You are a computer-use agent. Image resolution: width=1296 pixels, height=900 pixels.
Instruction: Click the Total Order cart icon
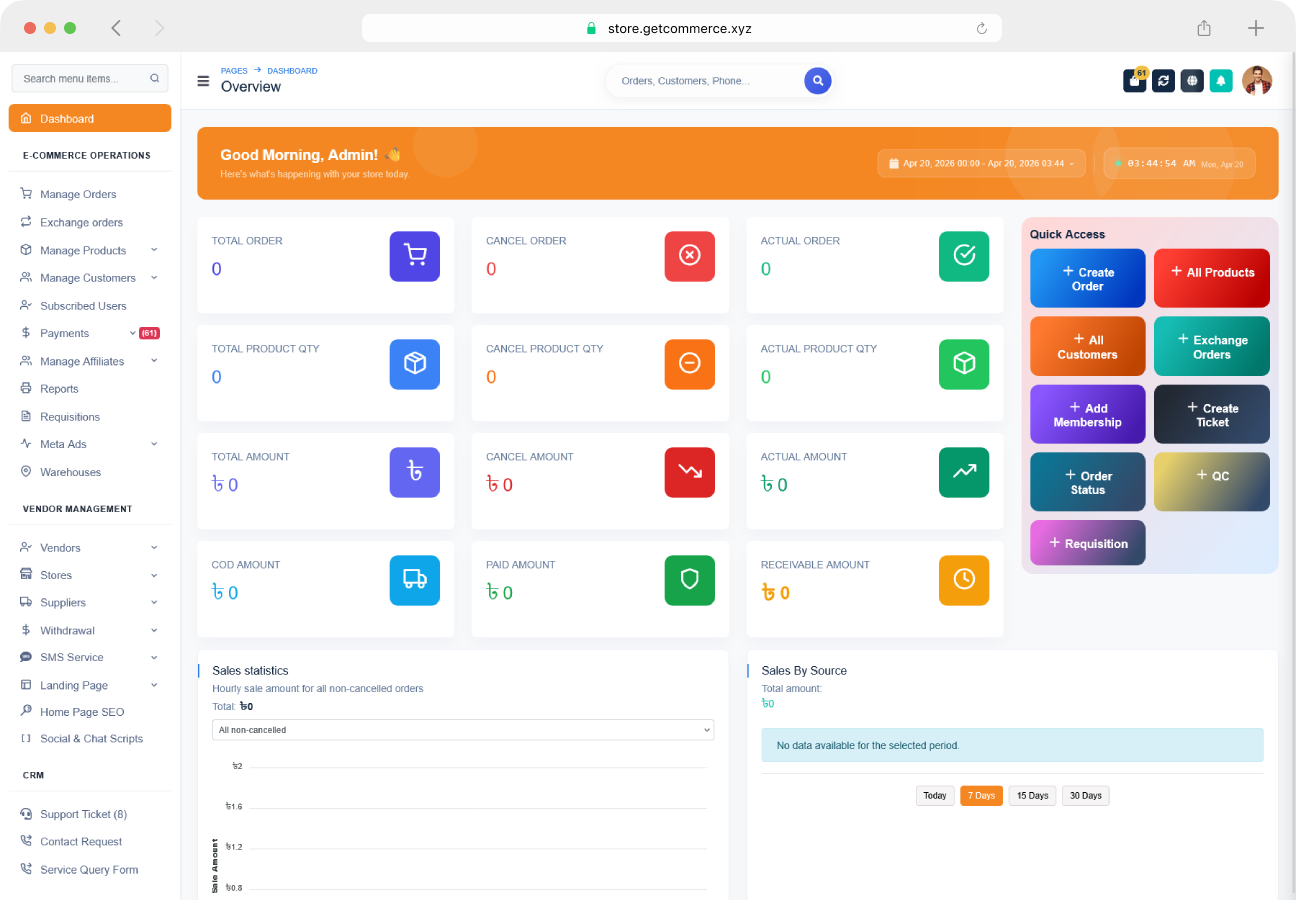click(414, 256)
